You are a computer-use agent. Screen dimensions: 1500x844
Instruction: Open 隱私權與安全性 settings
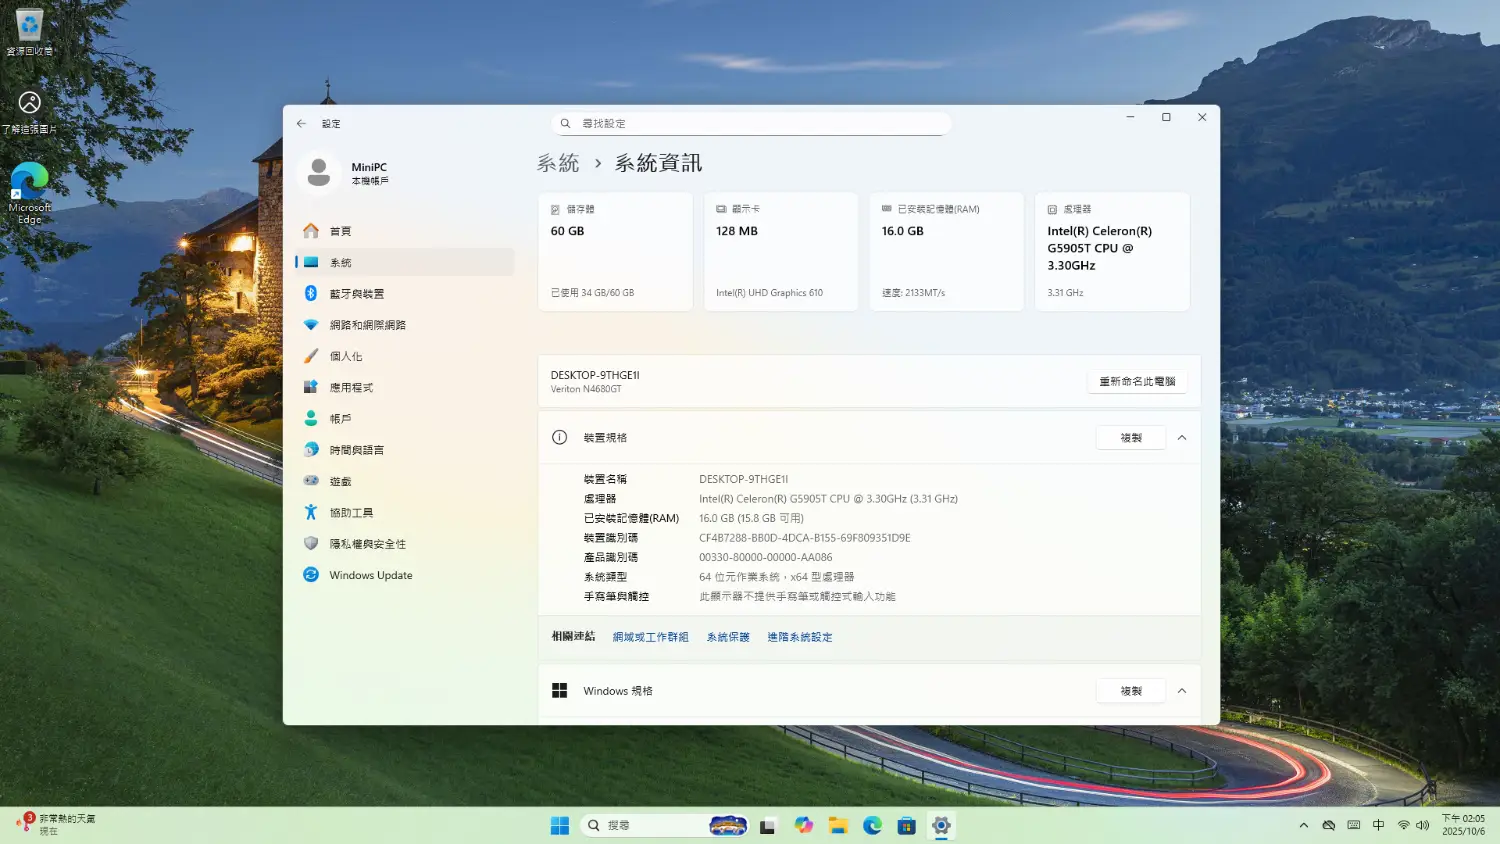[367, 544]
